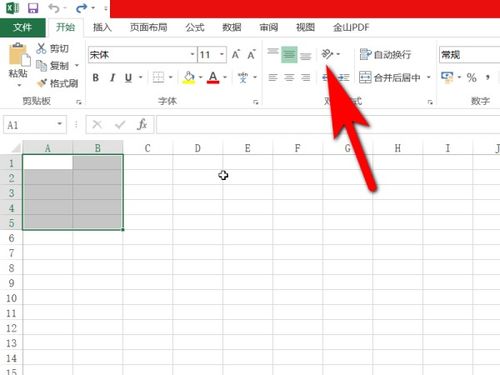Open the fill color dropdown arrow
The image size is (500, 375).
201,77
